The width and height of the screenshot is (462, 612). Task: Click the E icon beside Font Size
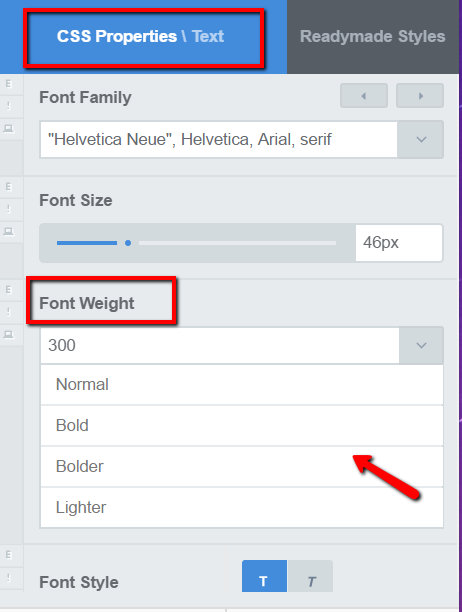(9, 187)
